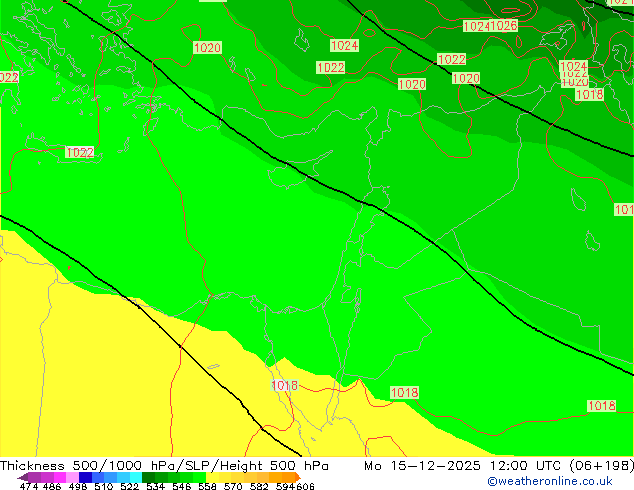Click the legend value 606
This screenshot has width=634, height=490.
[305, 486]
